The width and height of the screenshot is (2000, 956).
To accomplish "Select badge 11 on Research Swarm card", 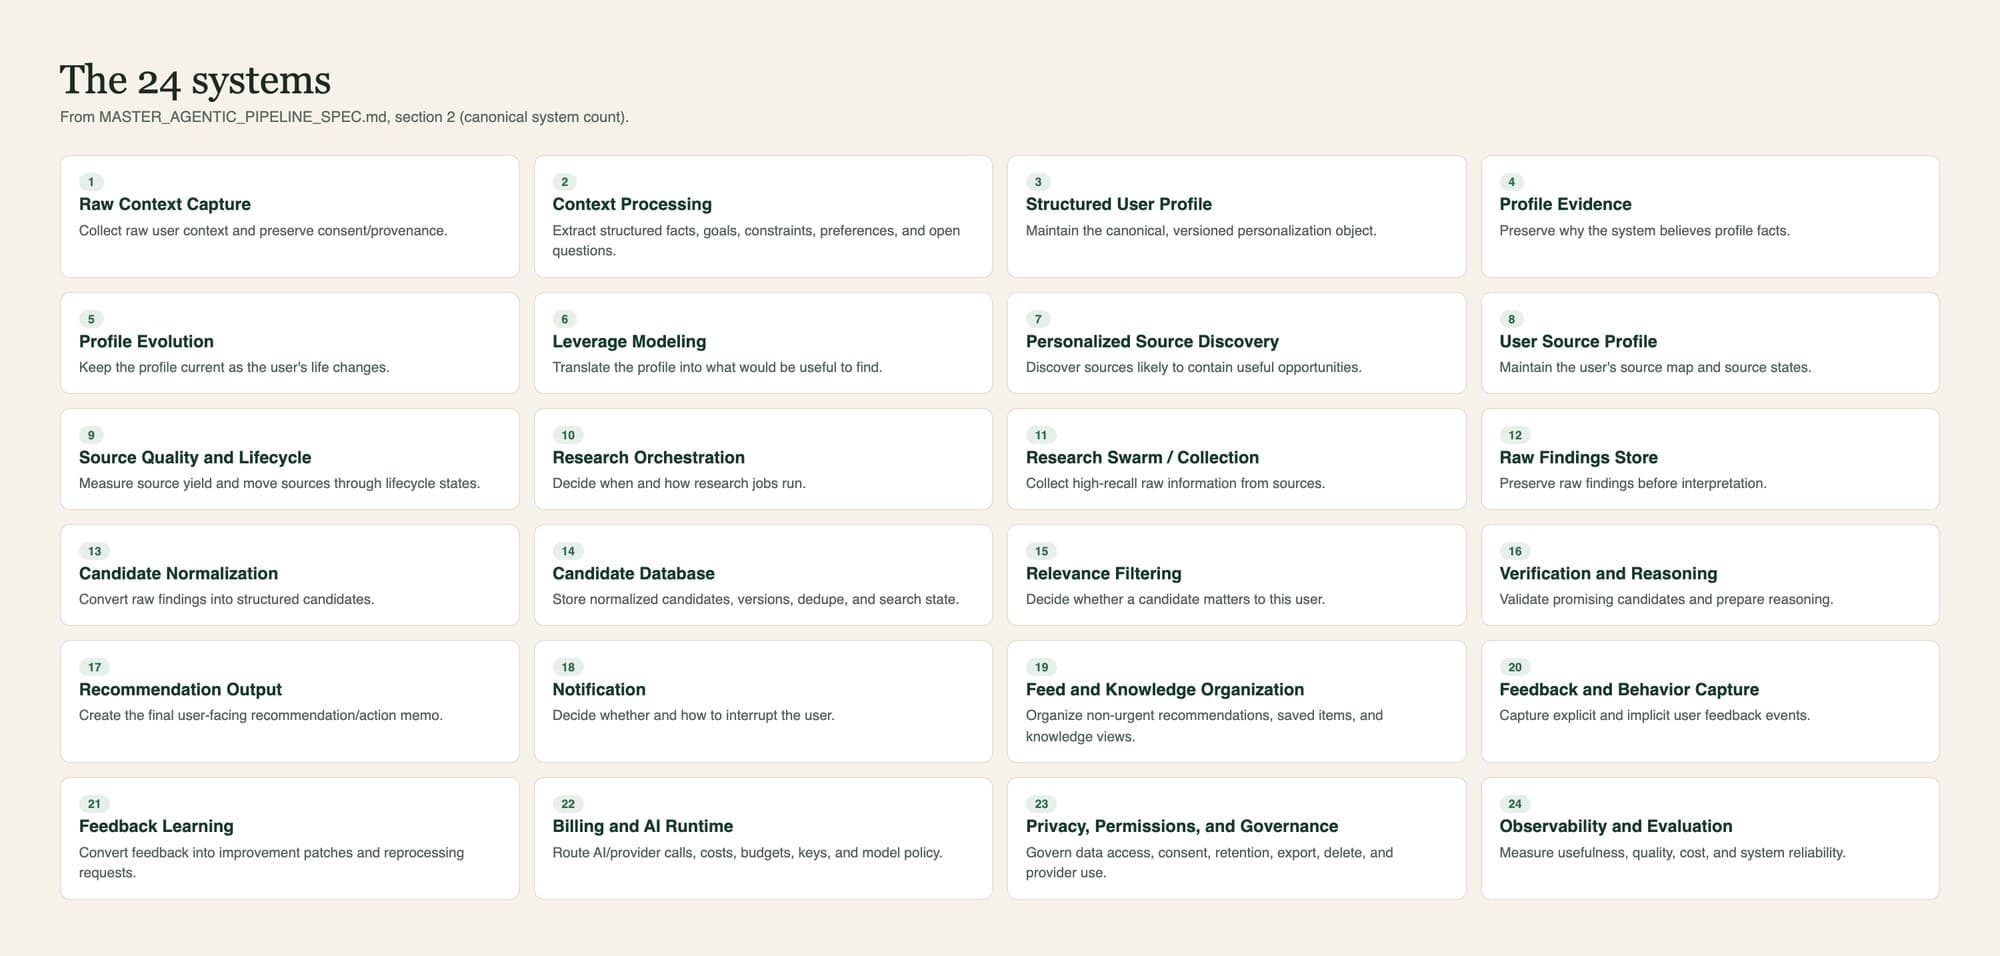I will (1041, 435).
